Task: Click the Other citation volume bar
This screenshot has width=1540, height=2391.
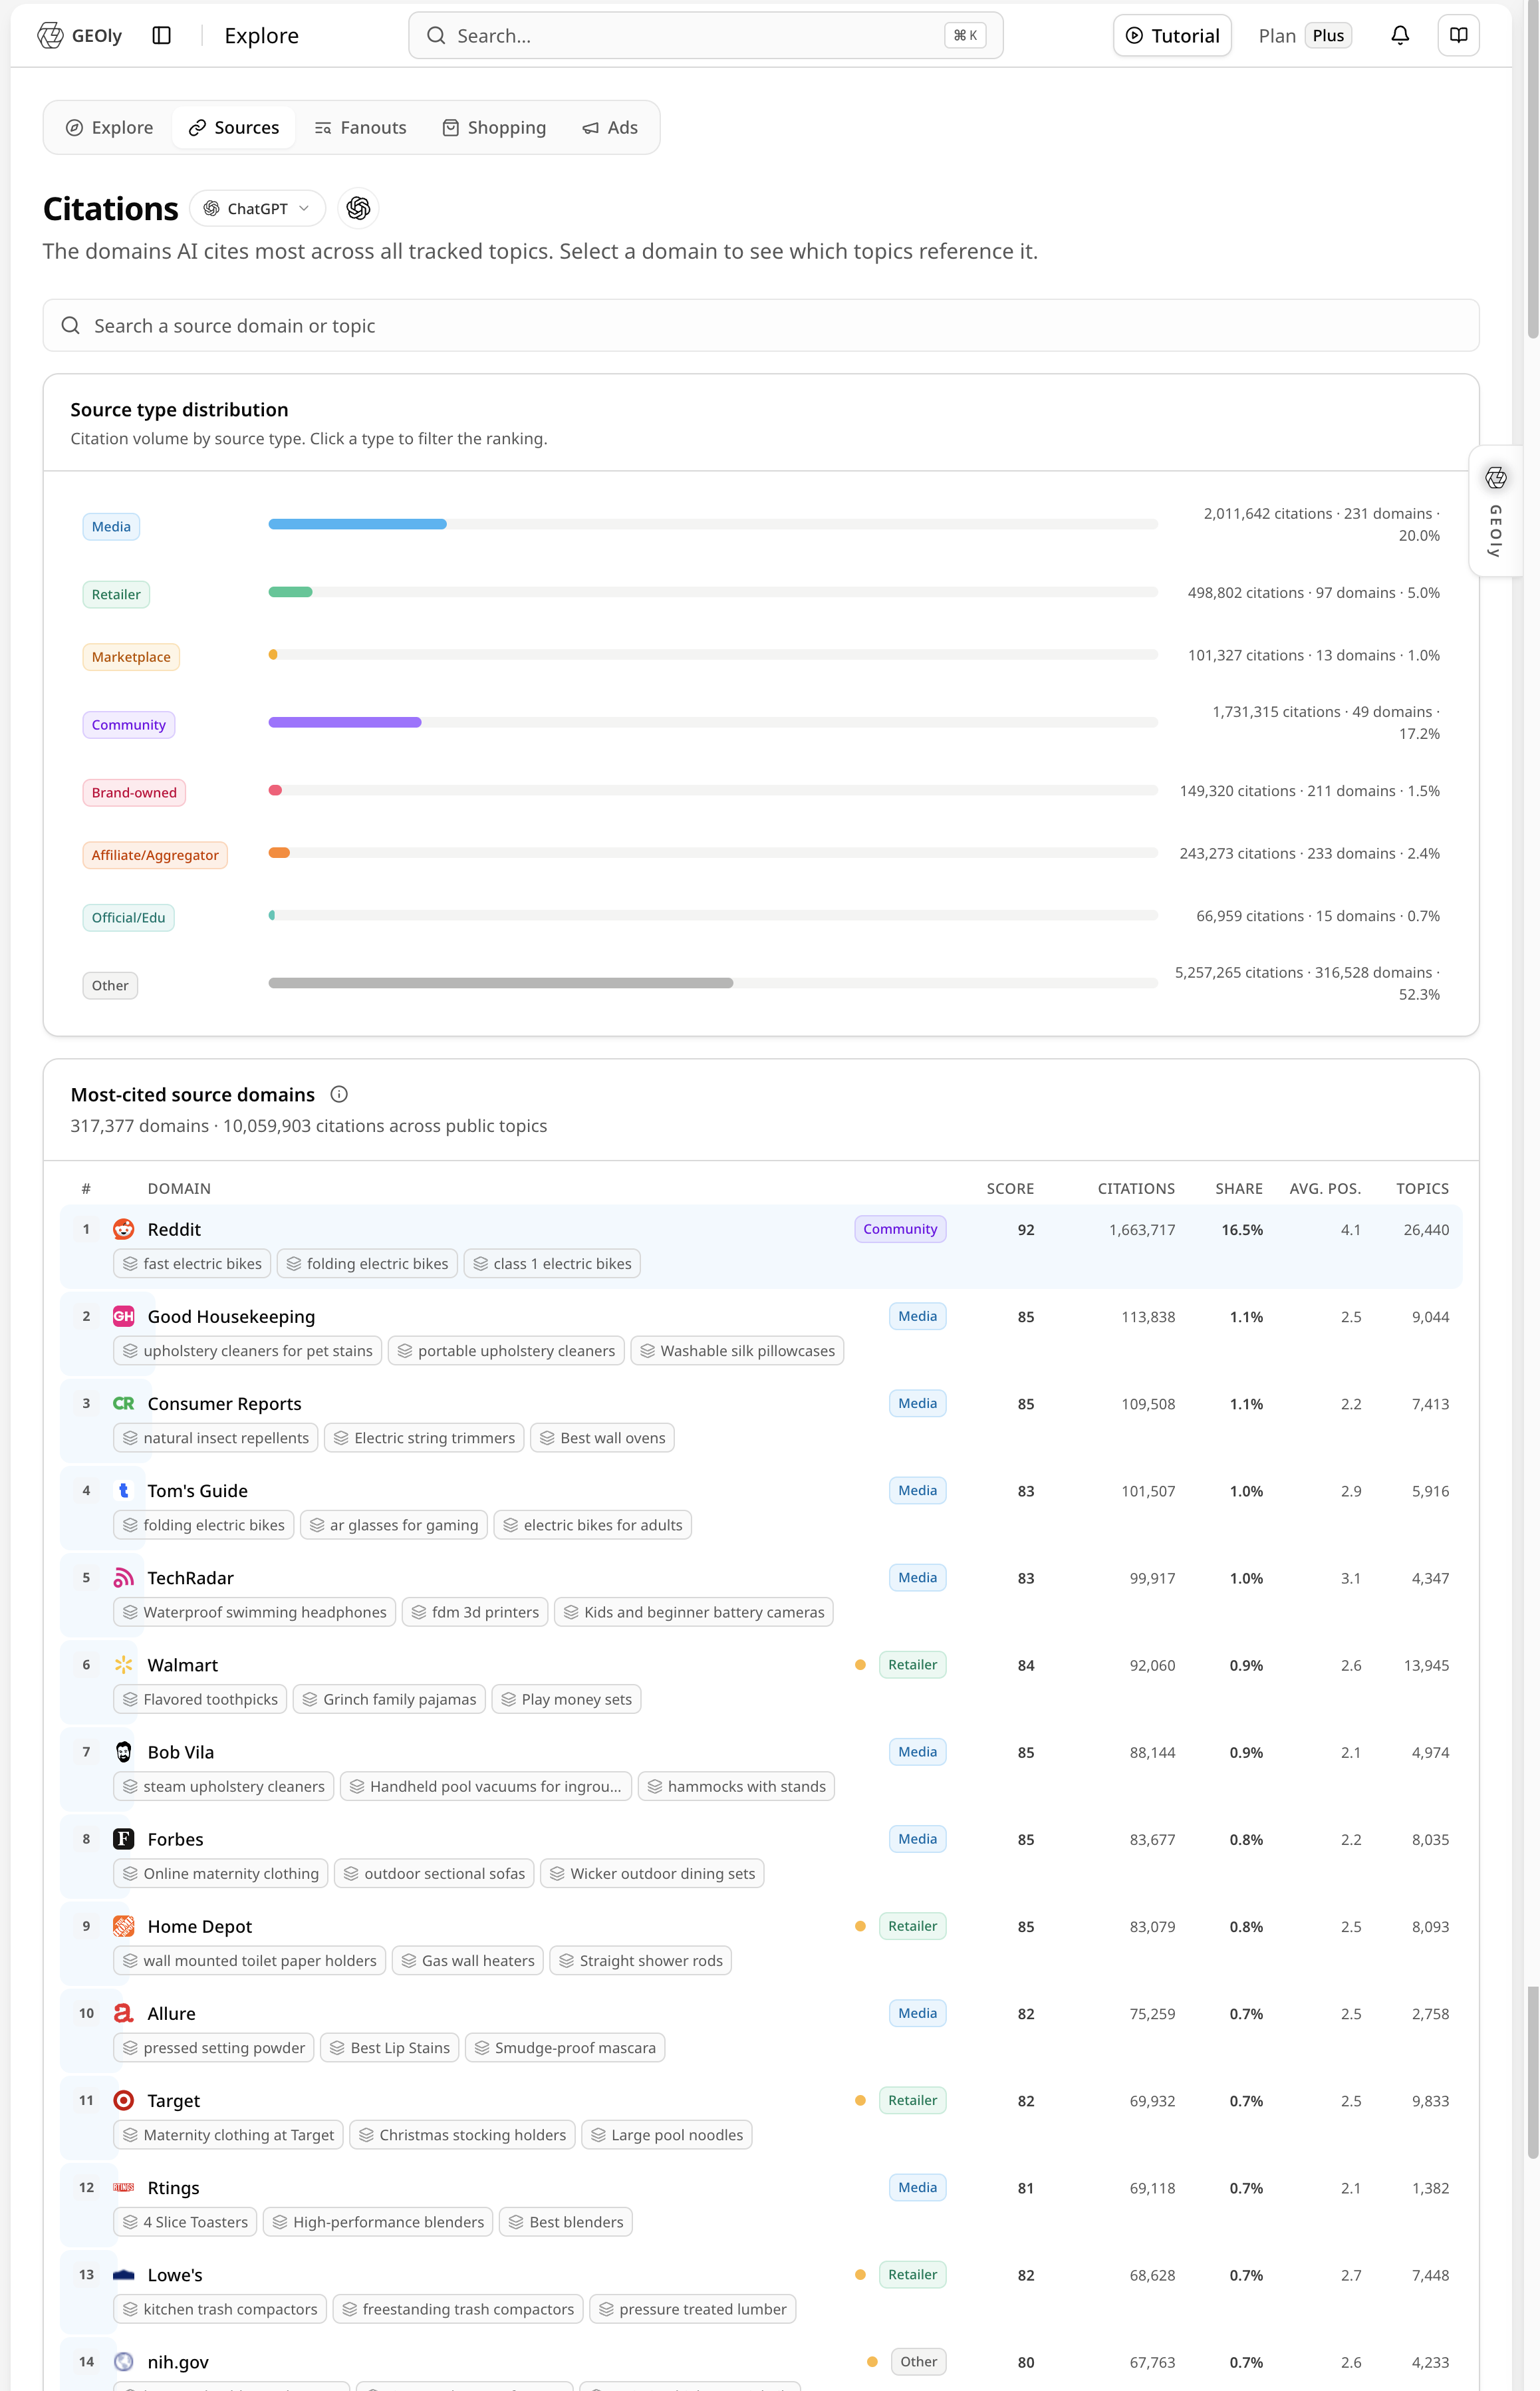Action: coord(713,983)
